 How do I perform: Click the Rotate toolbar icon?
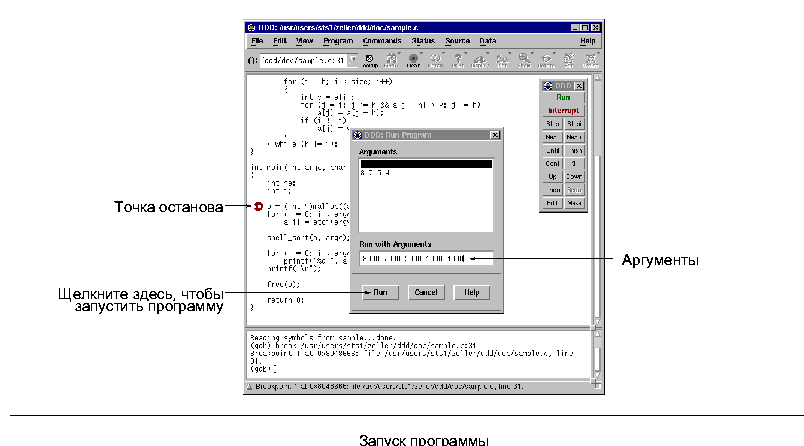coord(547,60)
